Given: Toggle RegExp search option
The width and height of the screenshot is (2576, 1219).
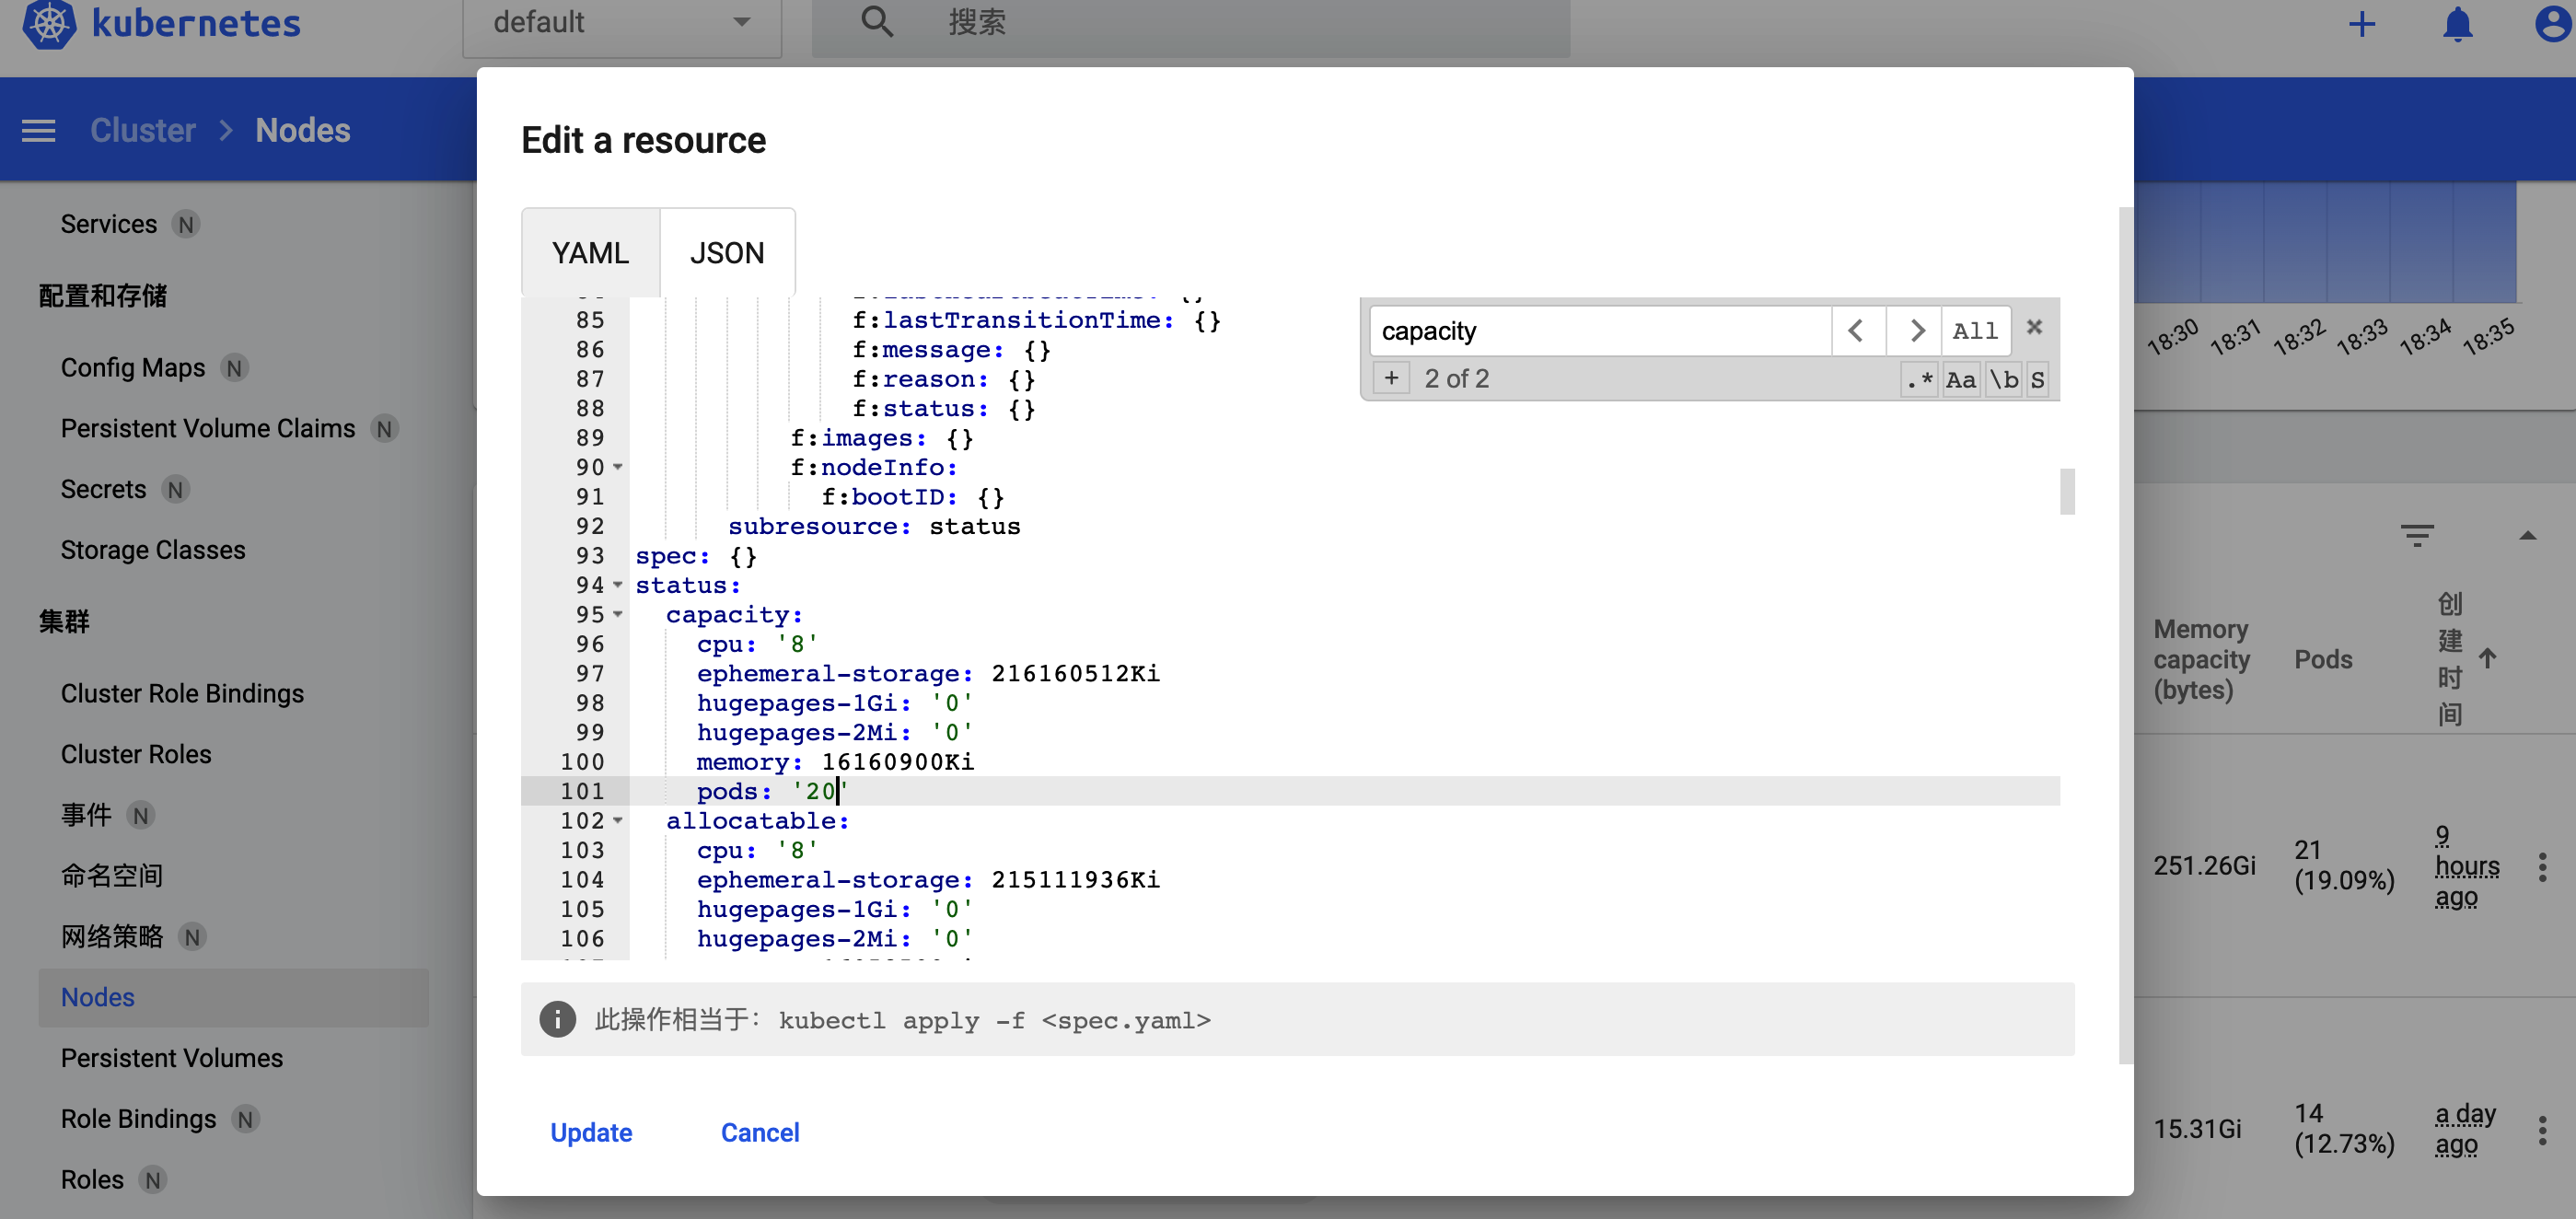Looking at the screenshot, I should 1918,380.
